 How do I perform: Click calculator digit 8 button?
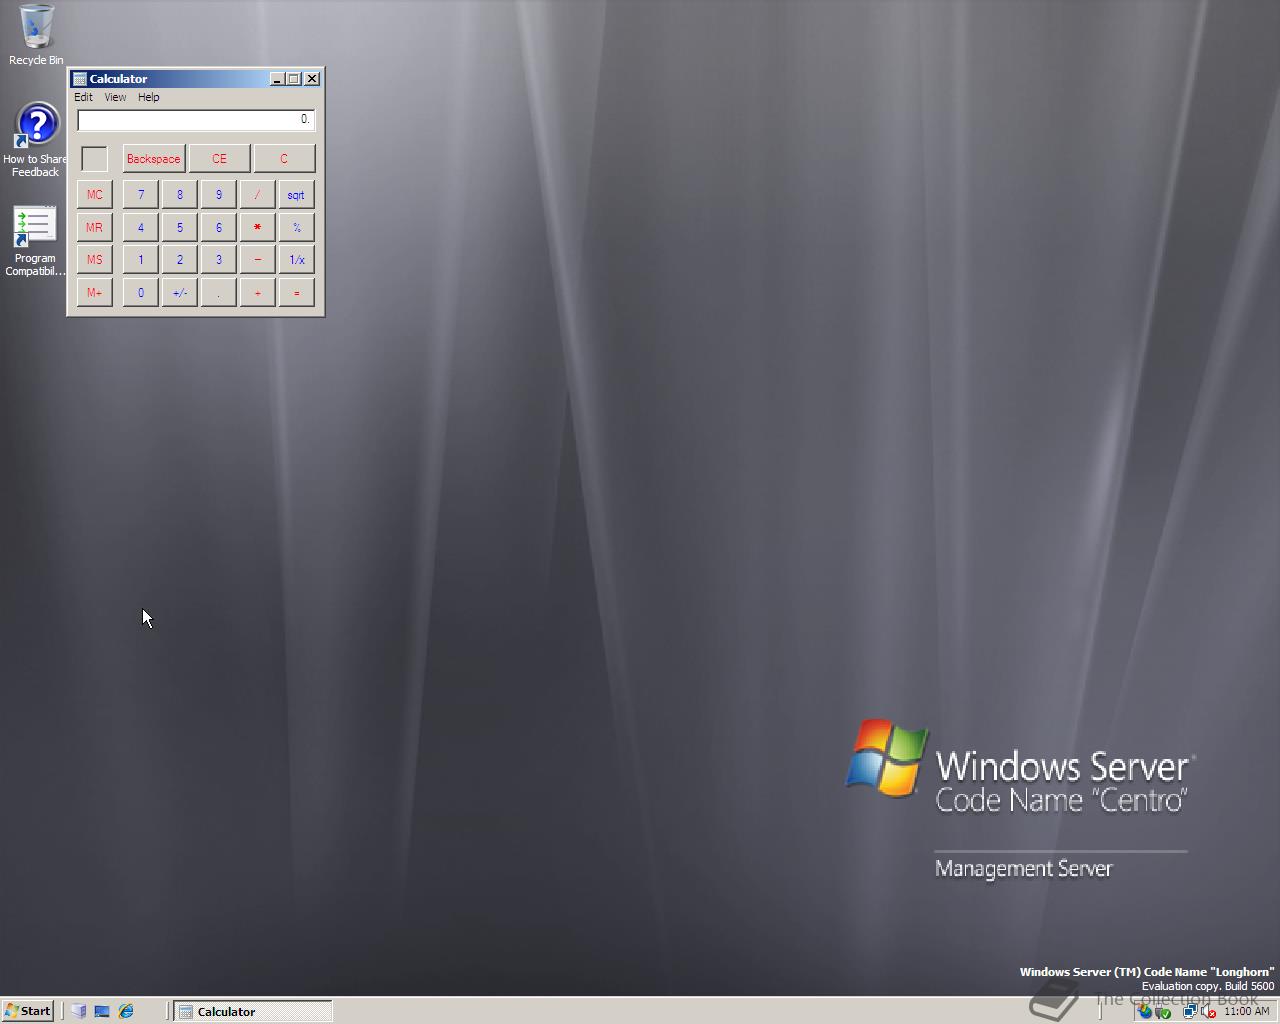(x=180, y=194)
